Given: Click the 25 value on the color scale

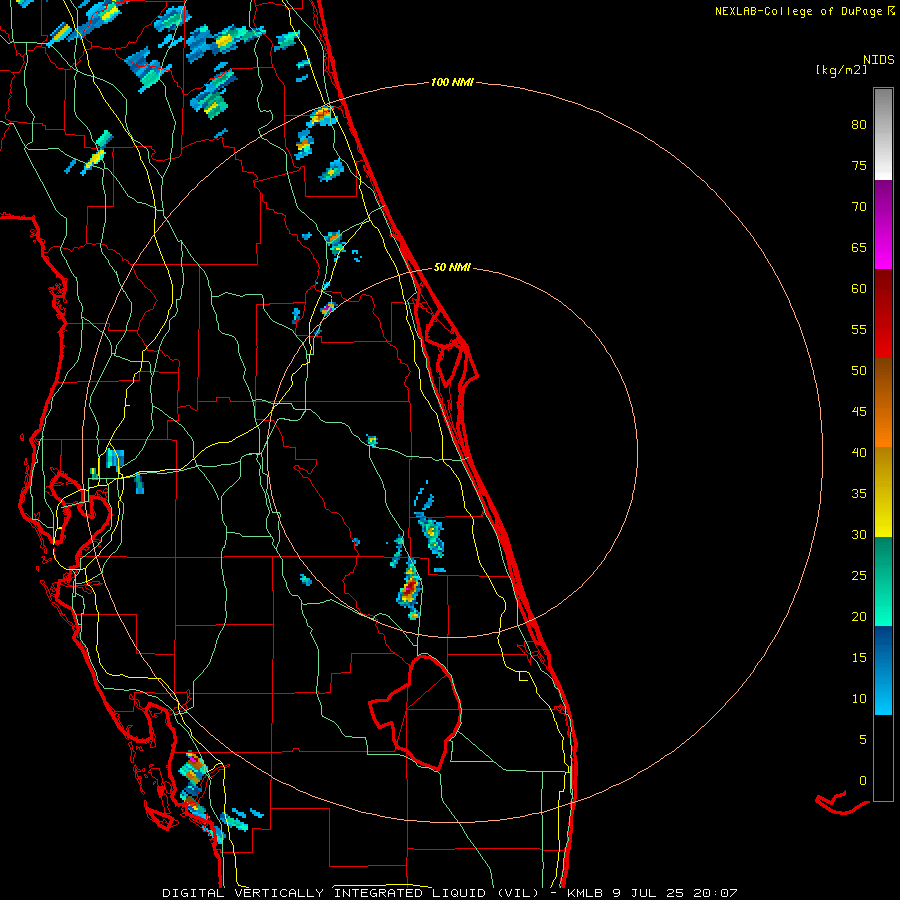Looking at the screenshot, I should (x=859, y=576).
